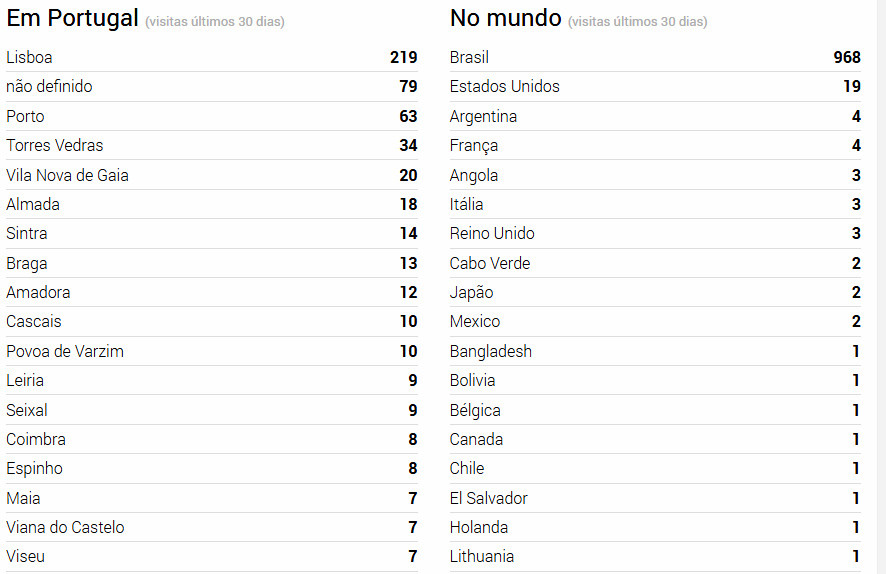Click the Lisboa row in Portugal list

tap(30, 58)
